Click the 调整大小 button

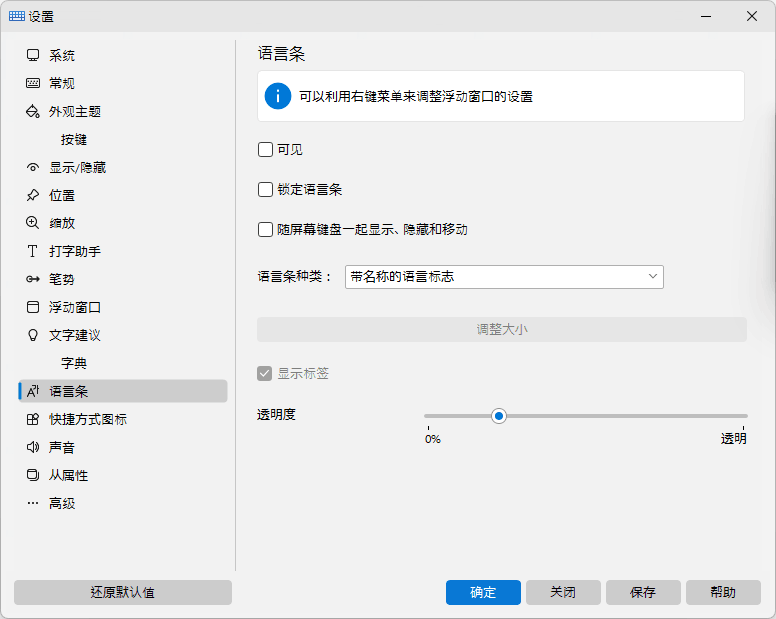point(502,330)
